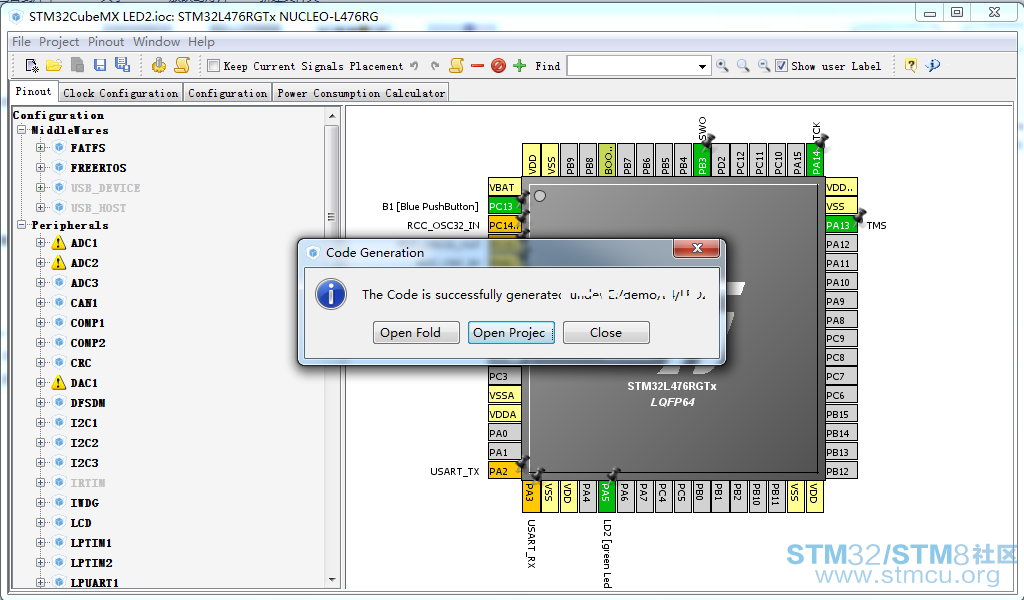The image size is (1024, 600).
Task: Click ADC1 warning triangle icon
Action: (59, 243)
